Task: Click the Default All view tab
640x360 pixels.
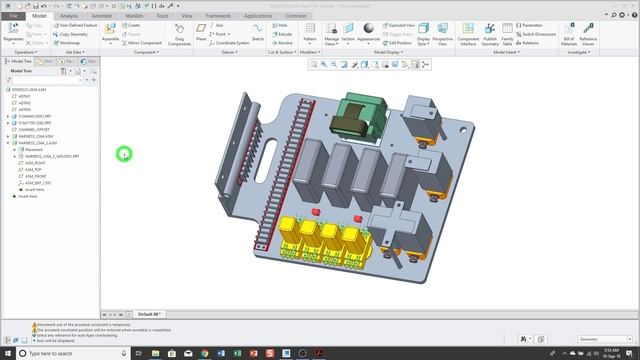Action: tap(149, 314)
